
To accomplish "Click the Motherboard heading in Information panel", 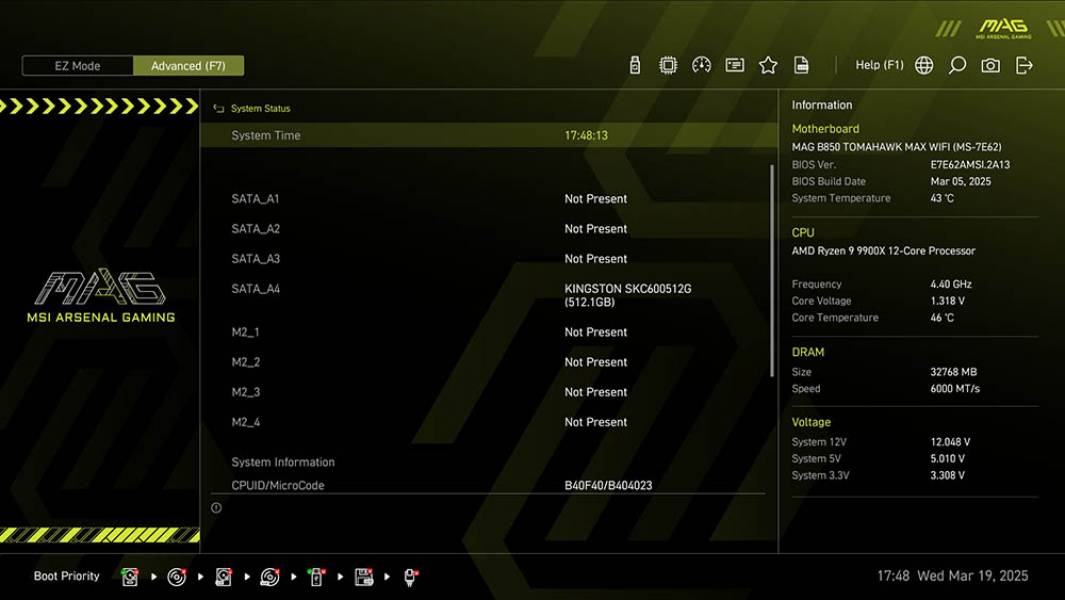I will coord(825,128).
